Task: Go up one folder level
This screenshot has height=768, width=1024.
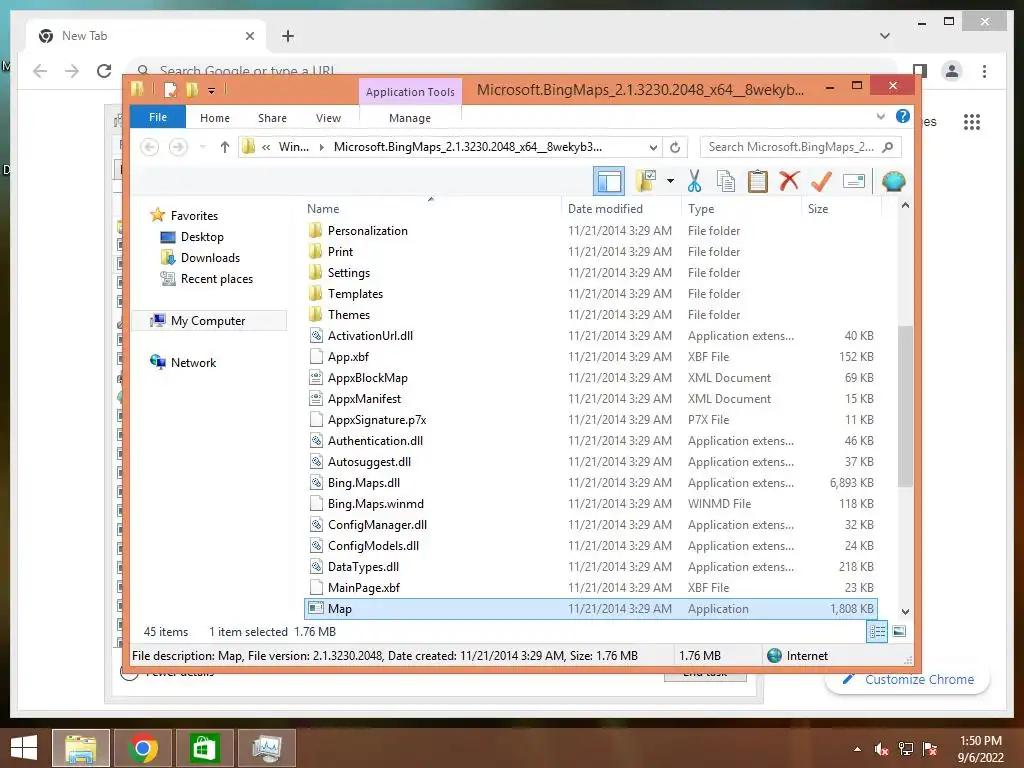Action: tap(225, 147)
